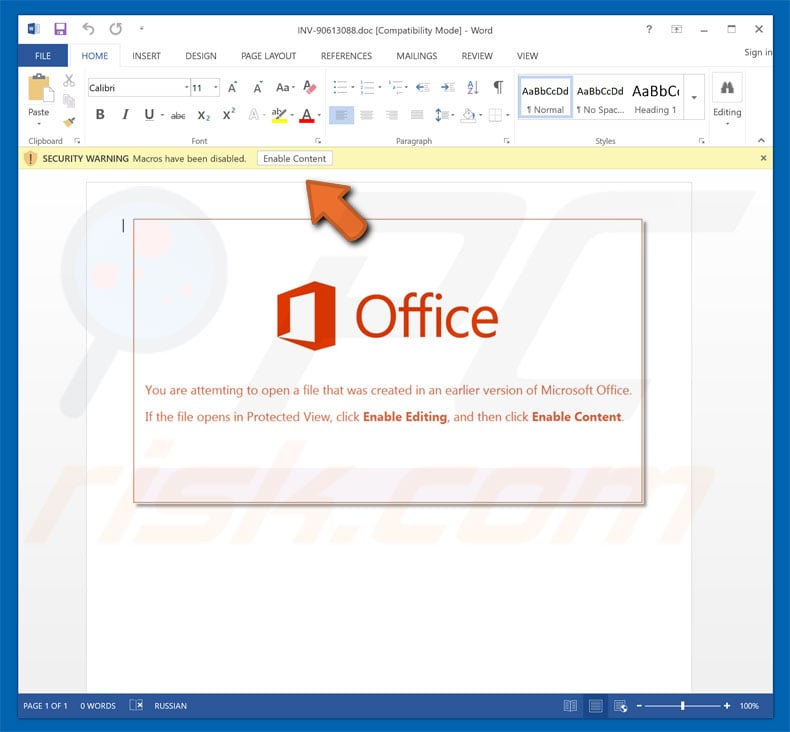Dismiss the security warning bar
Image resolution: width=790 pixels, height=732 pixels.
(763, 158)
